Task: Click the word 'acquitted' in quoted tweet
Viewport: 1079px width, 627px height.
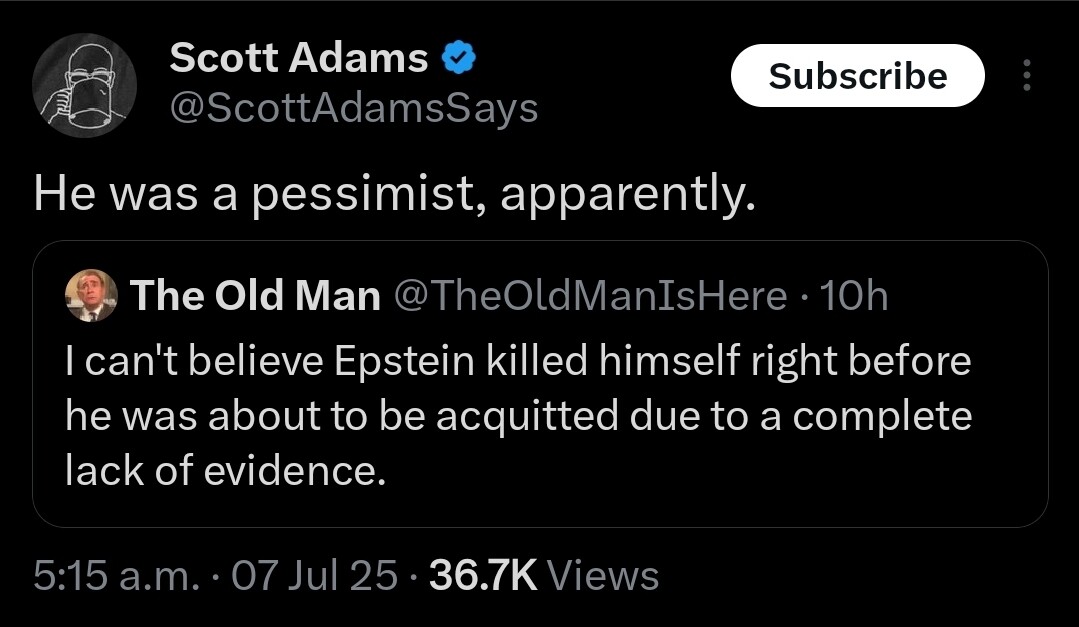Action: (527, 416)
